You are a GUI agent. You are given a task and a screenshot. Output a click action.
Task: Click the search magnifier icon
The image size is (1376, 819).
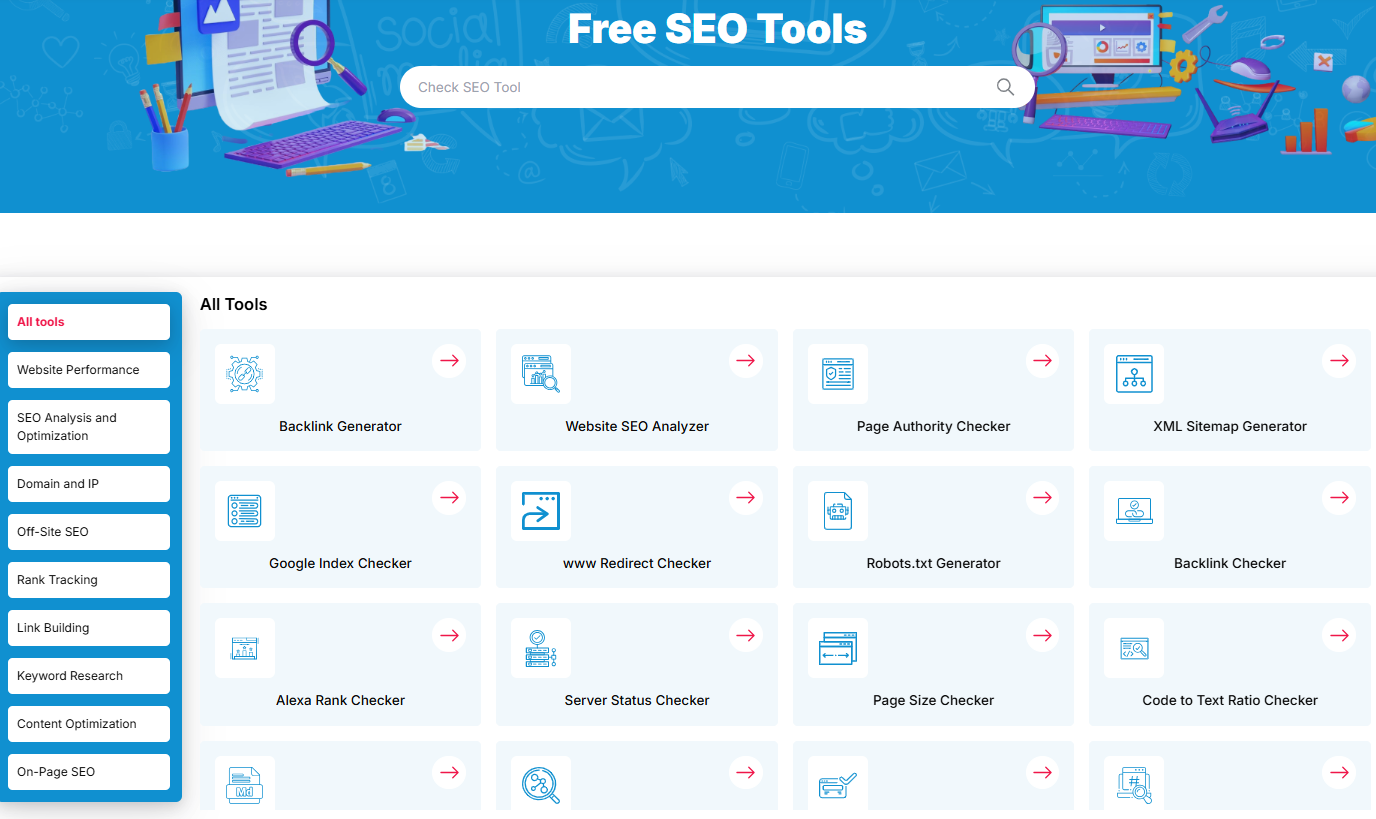tap(1004, 87)
